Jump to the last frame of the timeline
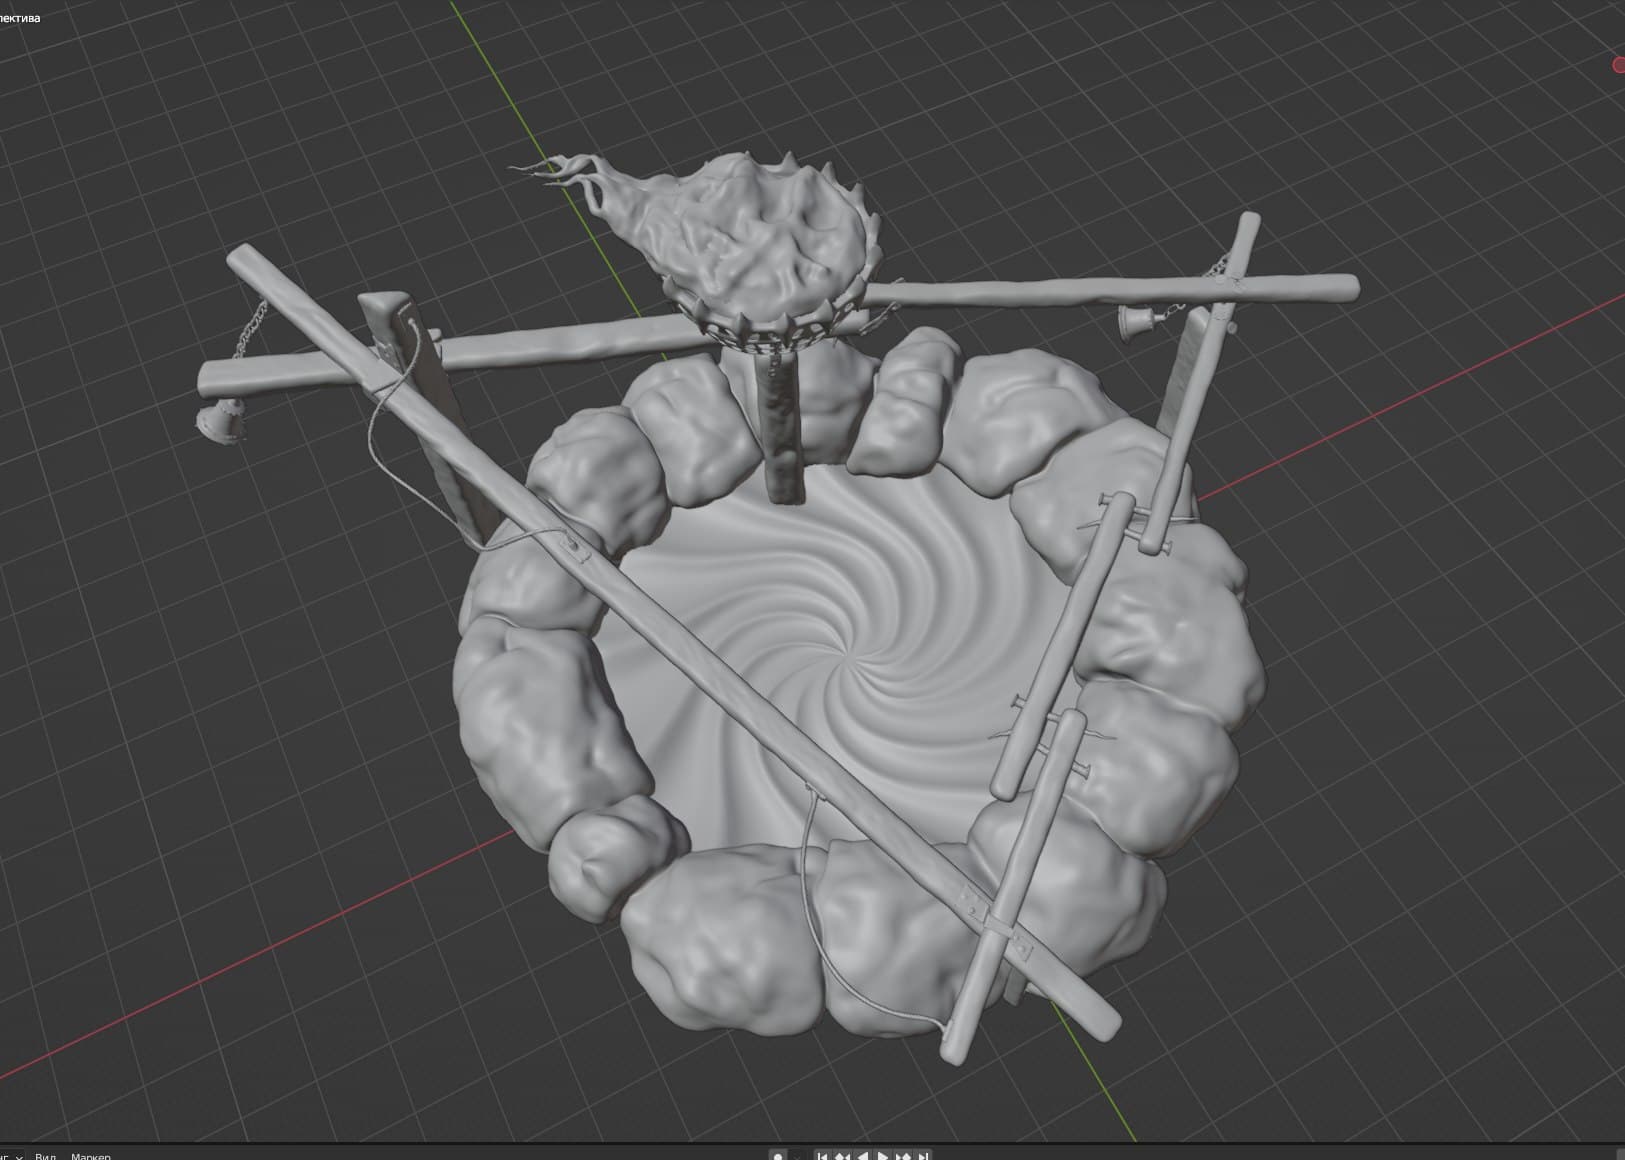 pyautogui.click(x=923, y=1155)
